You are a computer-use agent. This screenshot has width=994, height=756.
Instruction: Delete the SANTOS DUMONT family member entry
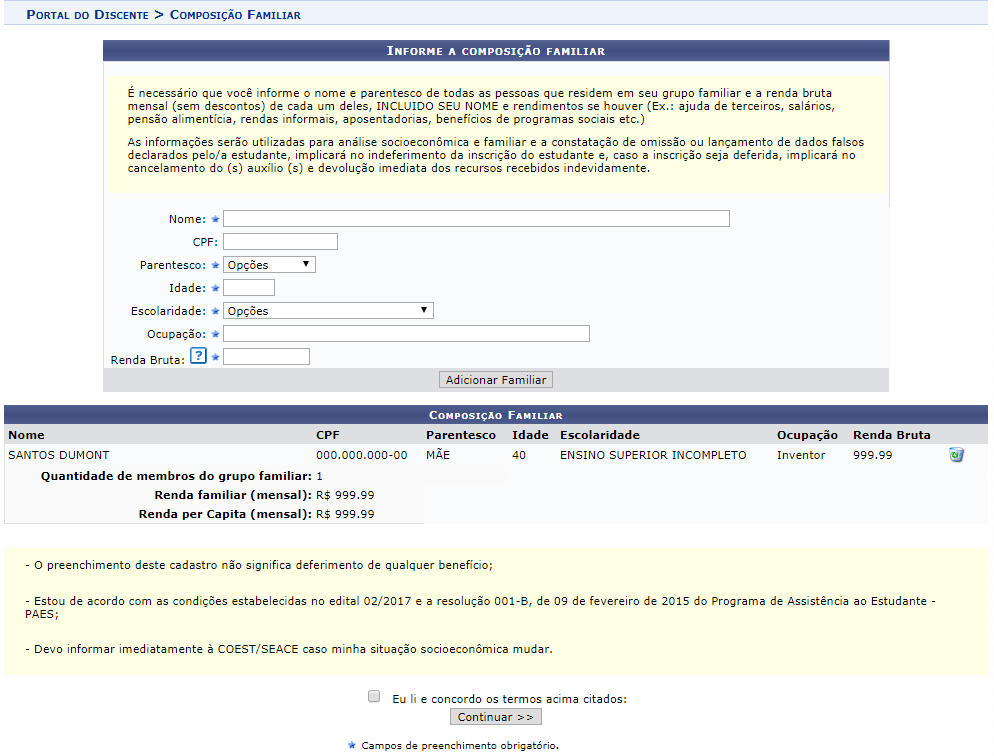956,454
